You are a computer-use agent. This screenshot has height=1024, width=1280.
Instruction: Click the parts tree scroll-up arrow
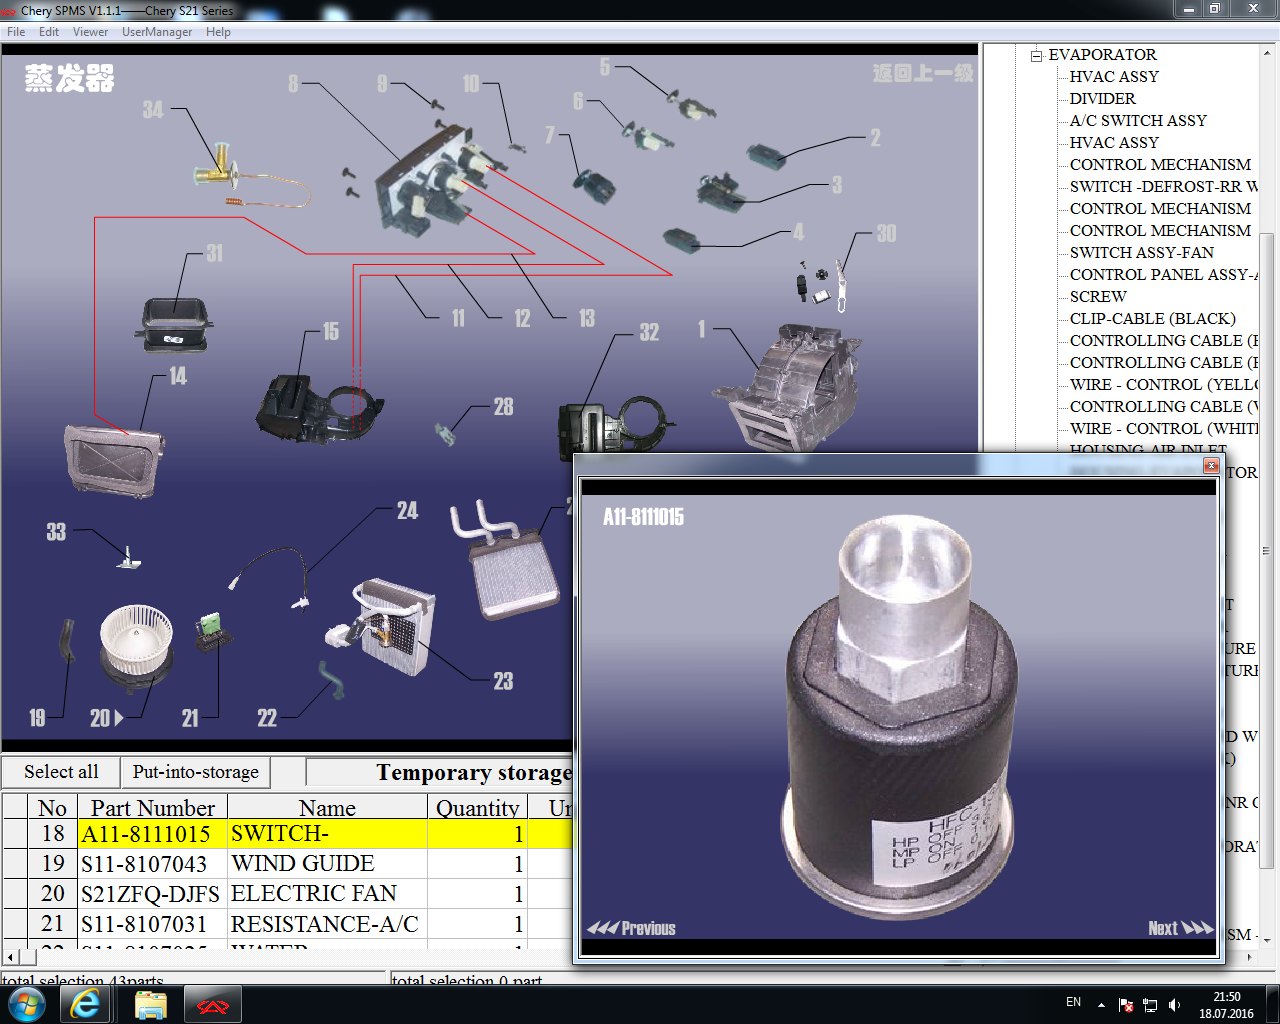[1267, 53]
